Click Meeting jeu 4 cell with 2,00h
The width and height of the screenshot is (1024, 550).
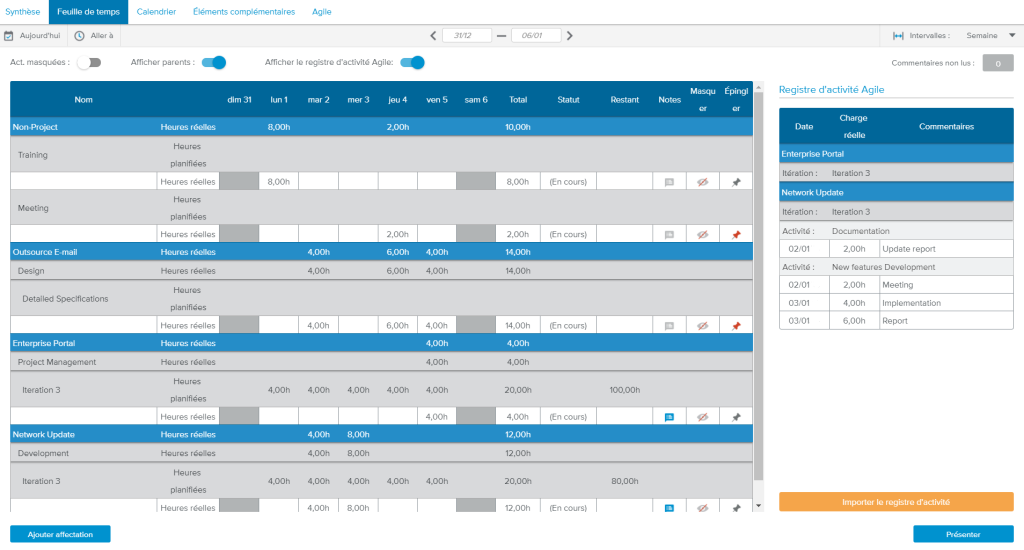pos(398,234)
